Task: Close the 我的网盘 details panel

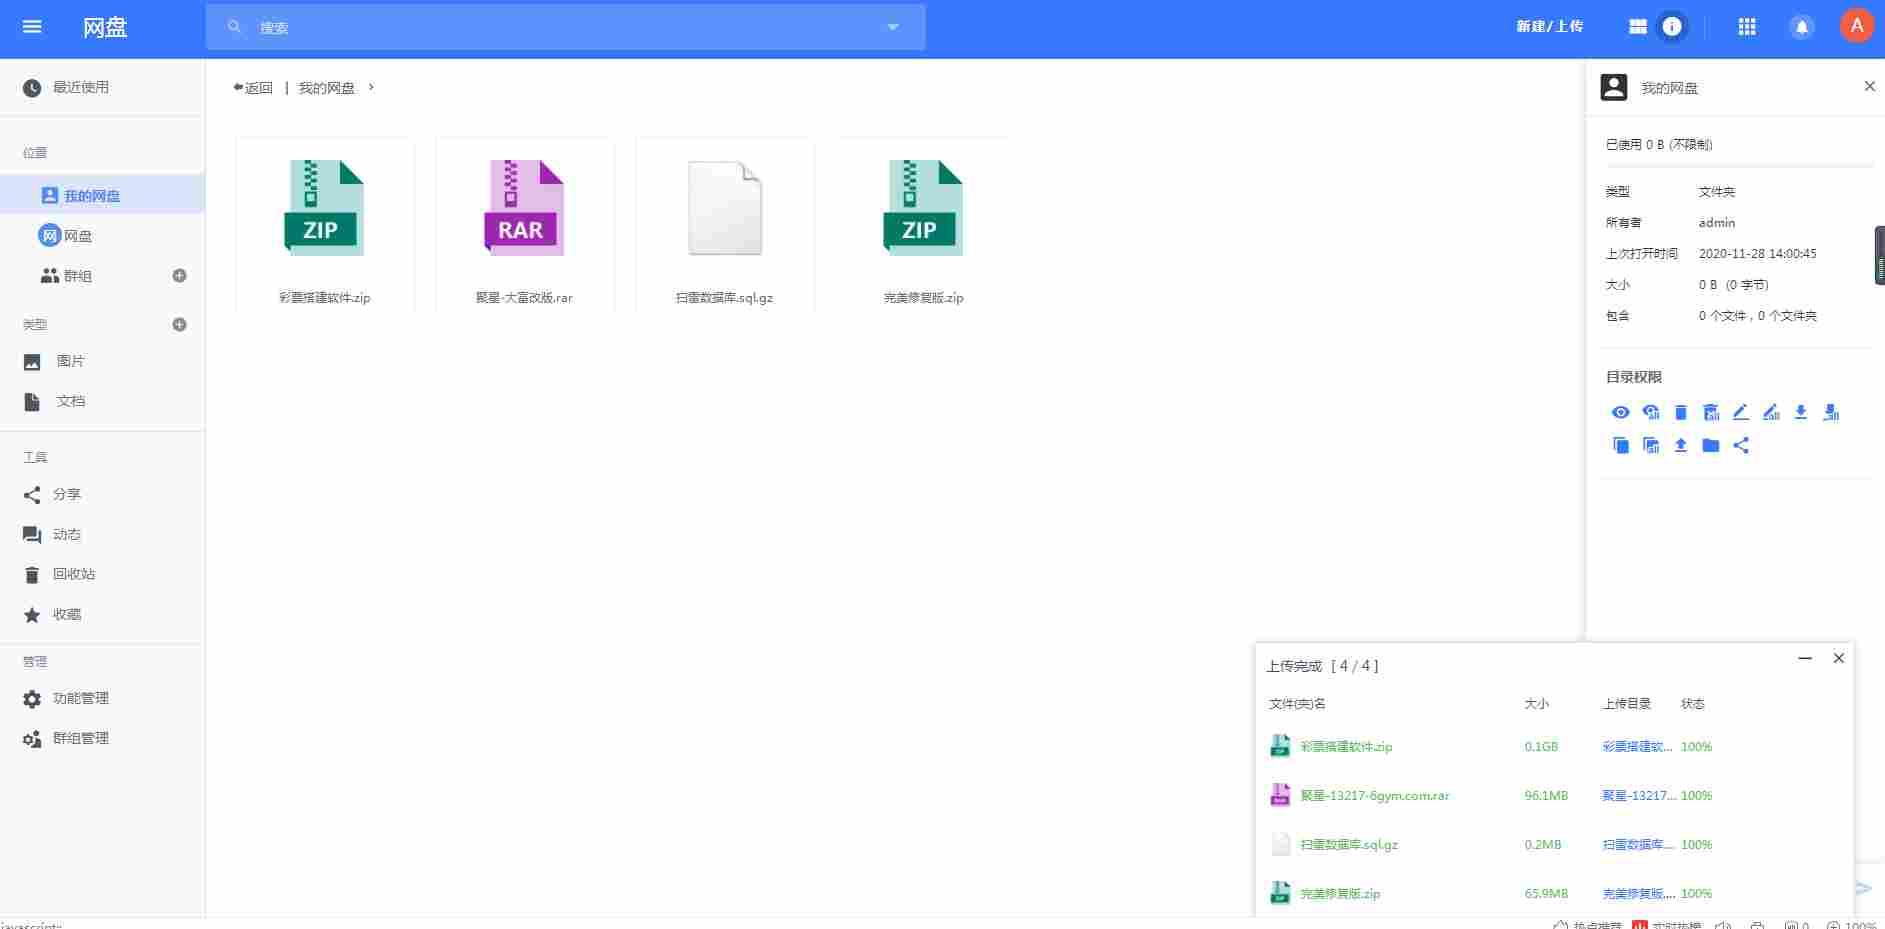Action: [x=1869, y=87]
